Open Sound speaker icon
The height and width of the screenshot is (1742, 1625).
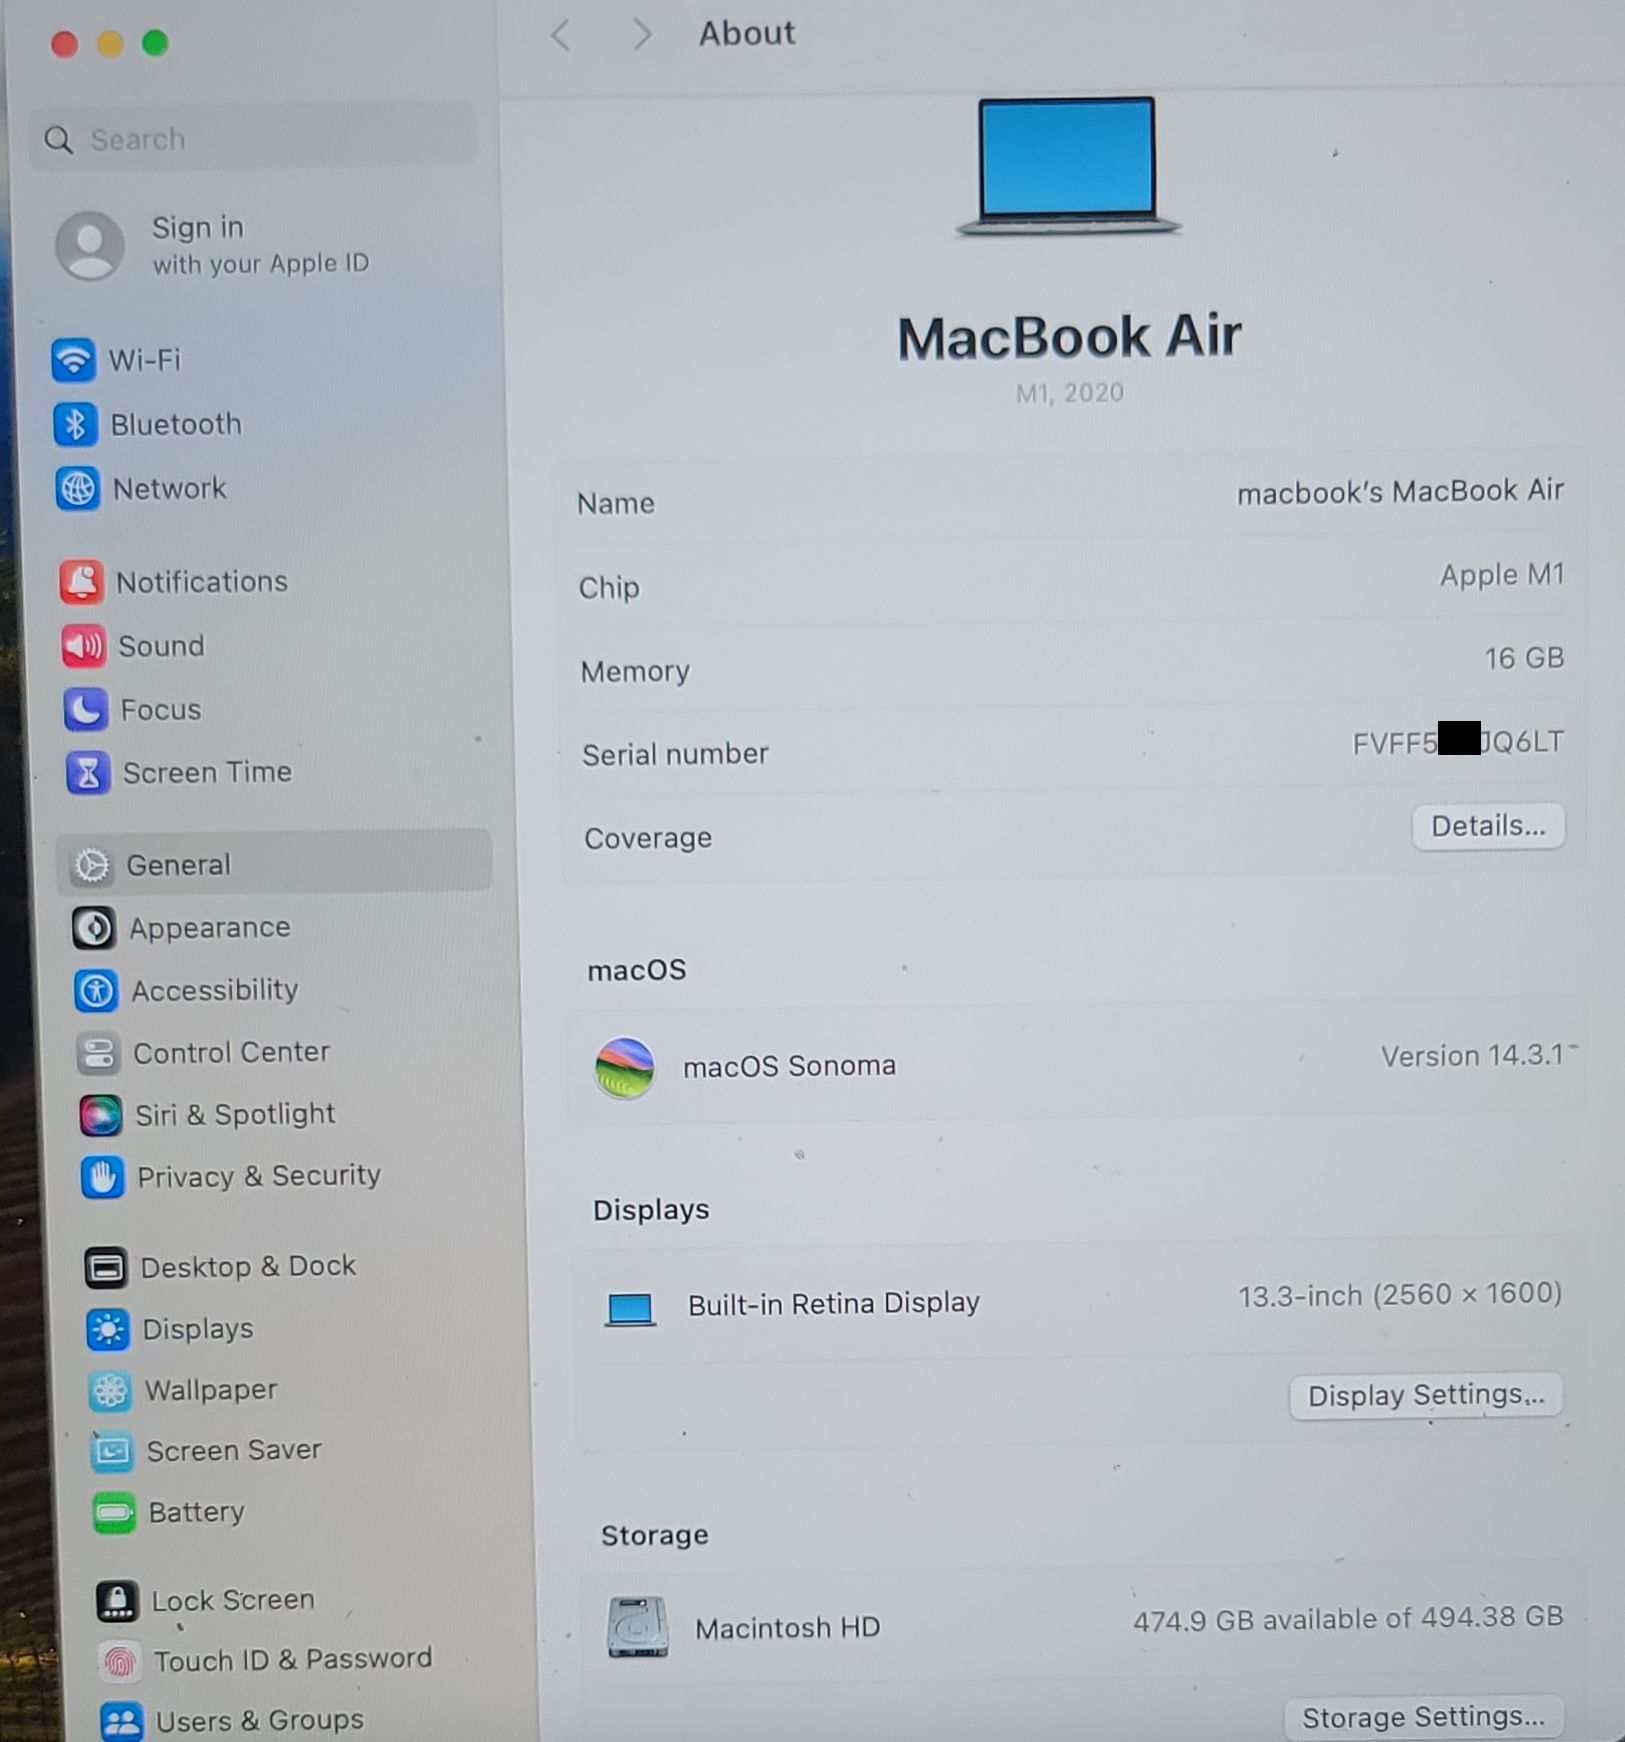[x=83, y=646]
